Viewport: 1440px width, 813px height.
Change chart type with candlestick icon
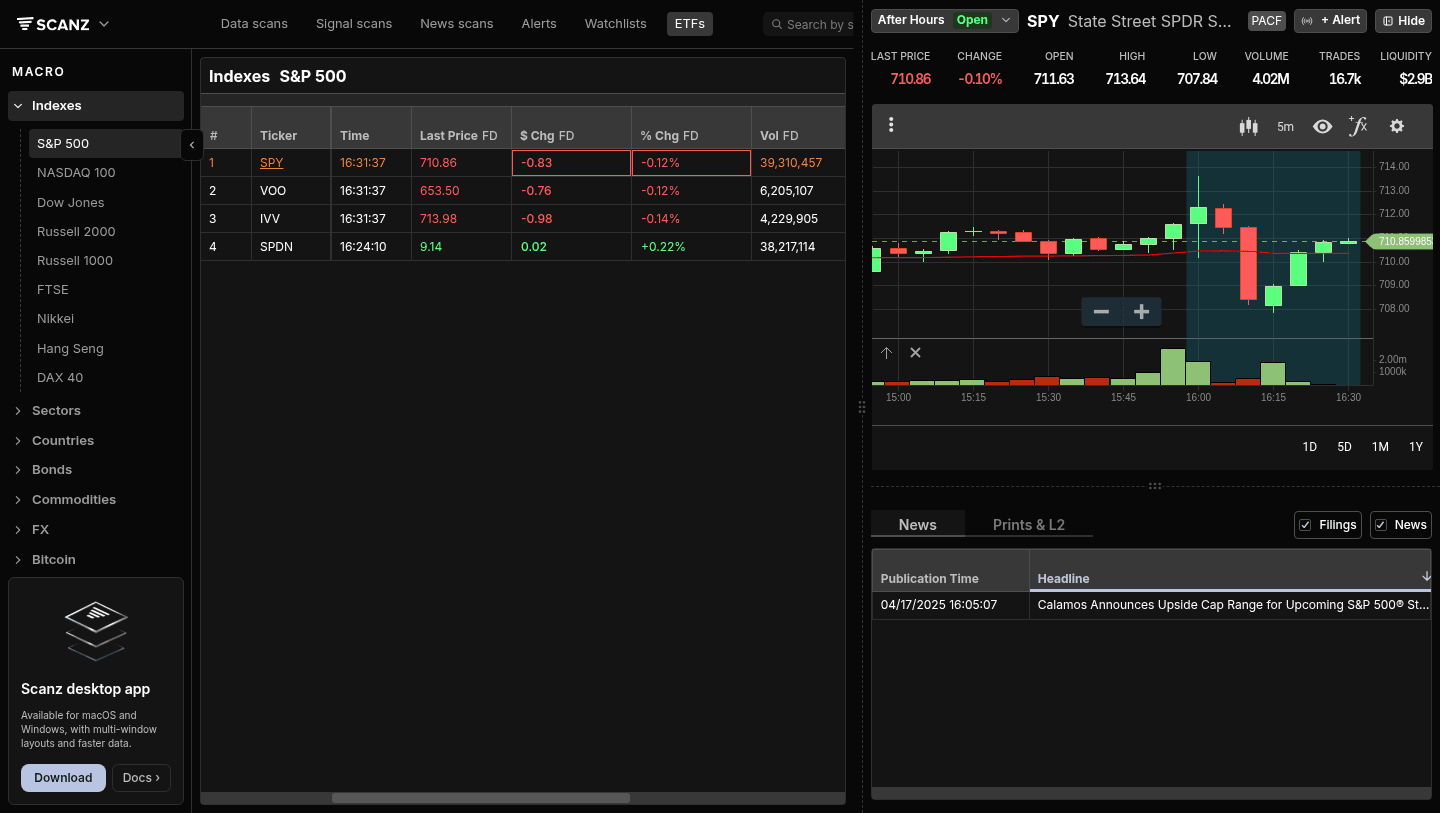[1248, 126]
